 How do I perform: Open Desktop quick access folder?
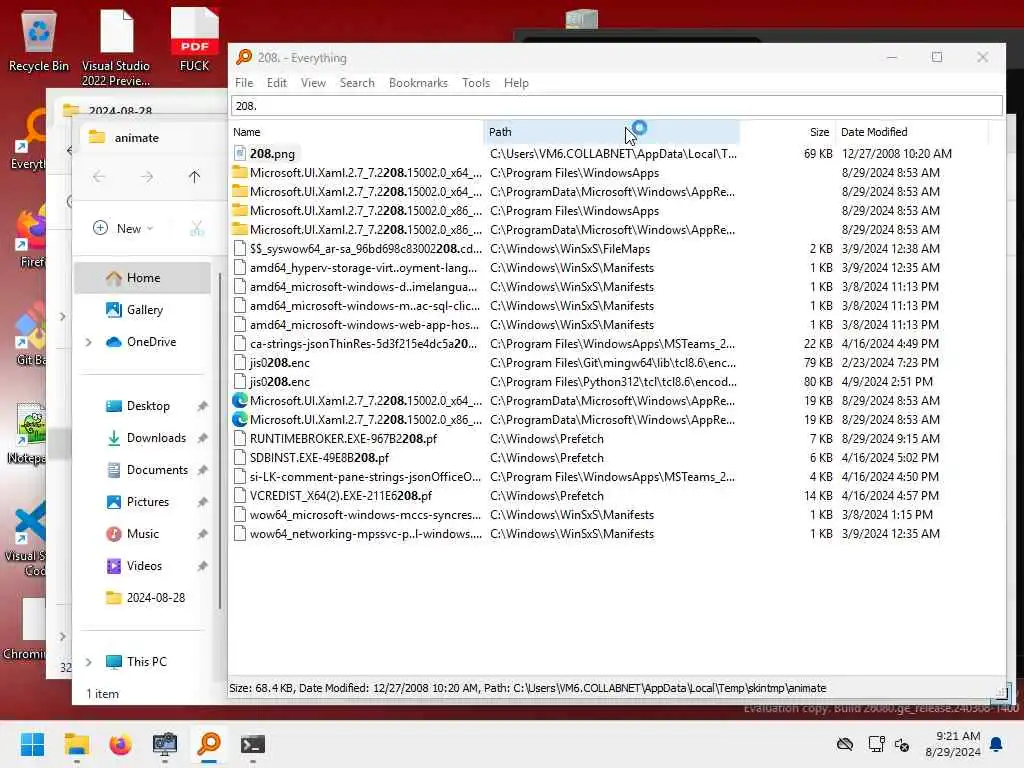tap(148, 406)
